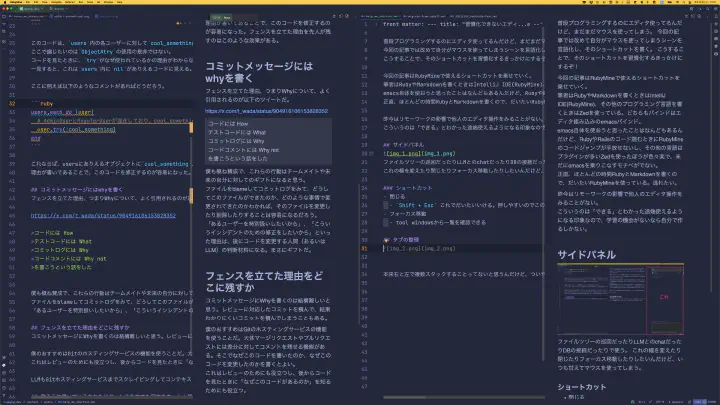
Task: Click the フェンスを立てた理由をどこに残すか heading in preview
Action: pyautogui.click(x=264, y=281)
